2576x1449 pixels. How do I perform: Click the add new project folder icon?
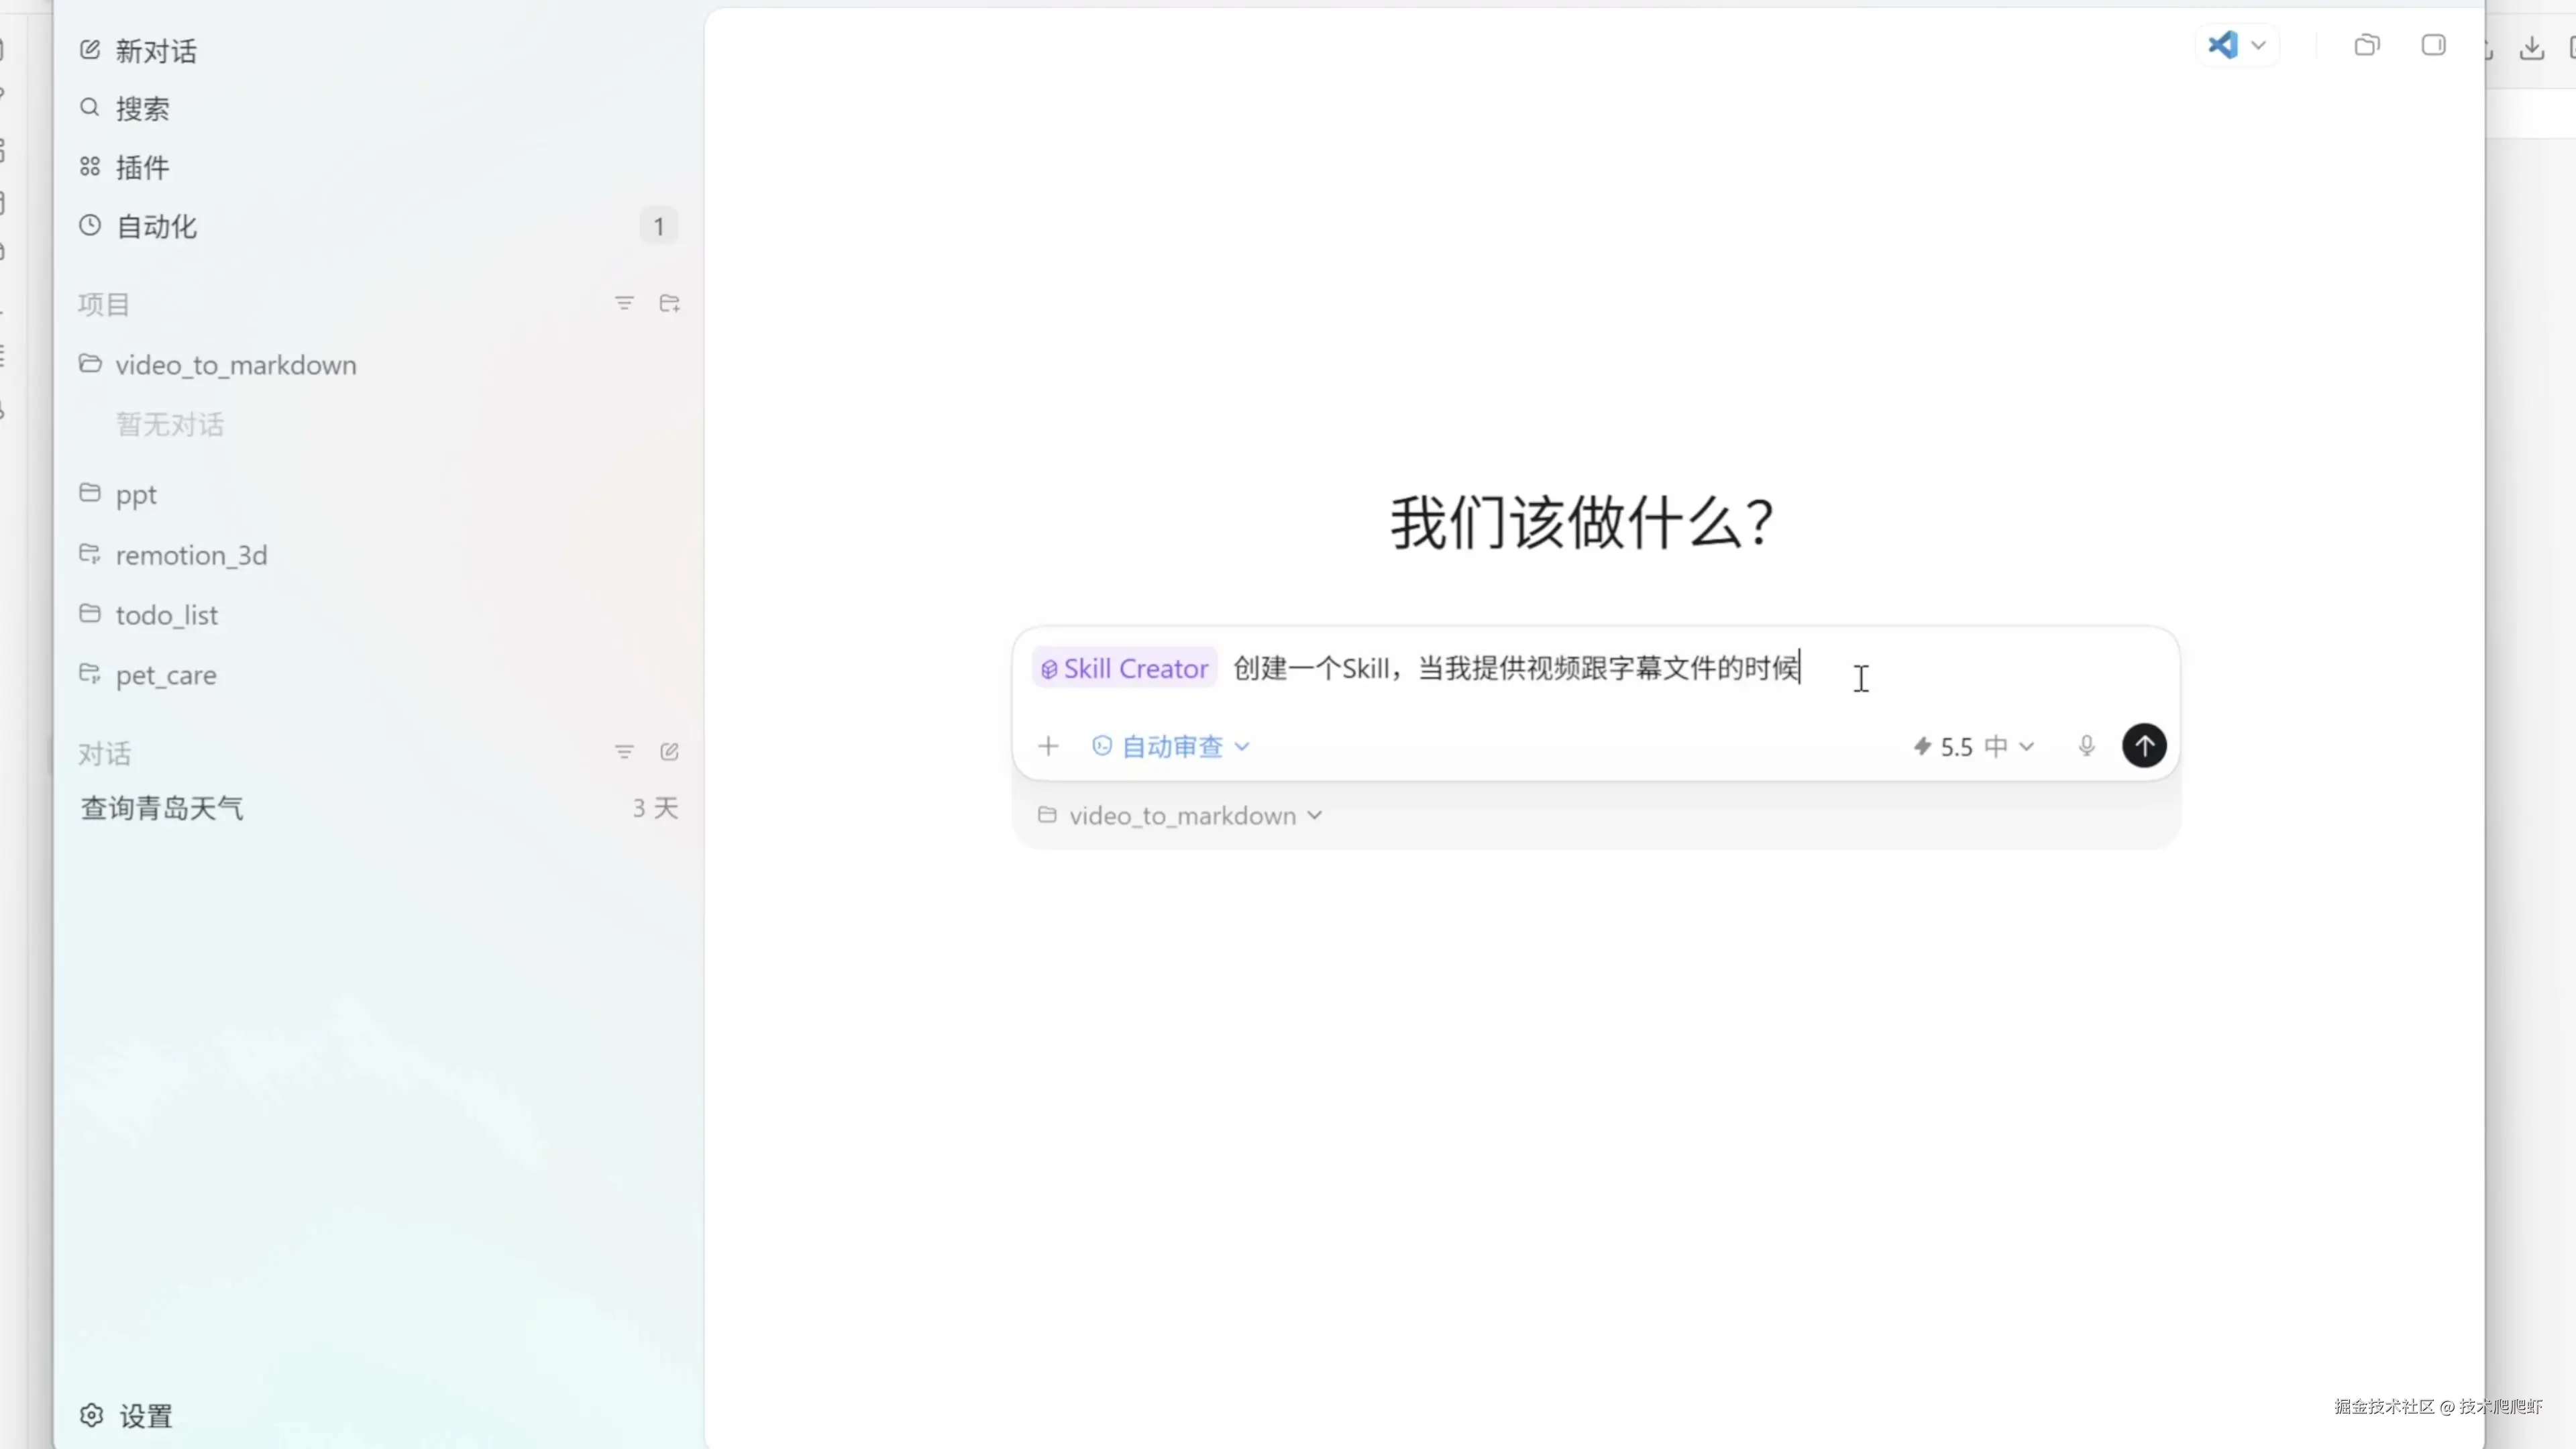coord(669,303)
